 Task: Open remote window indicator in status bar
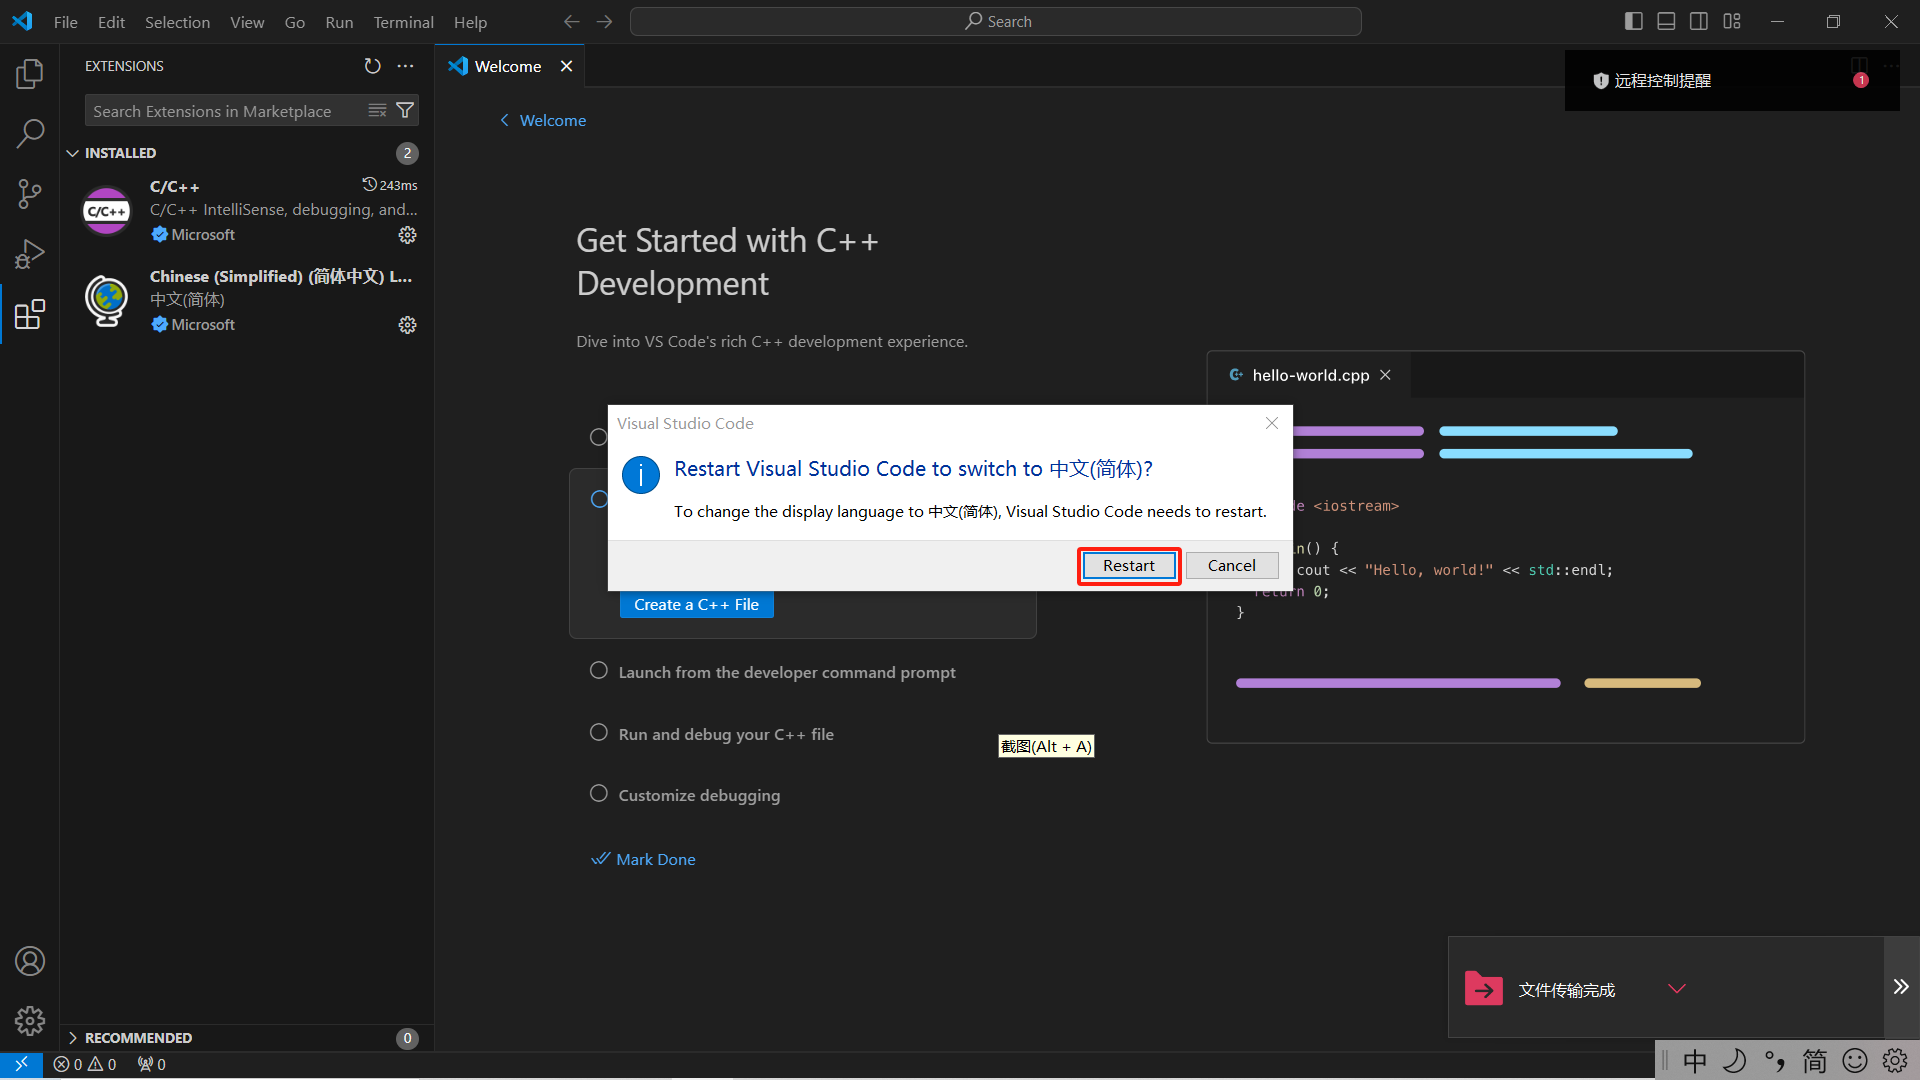click(21, 1064)
